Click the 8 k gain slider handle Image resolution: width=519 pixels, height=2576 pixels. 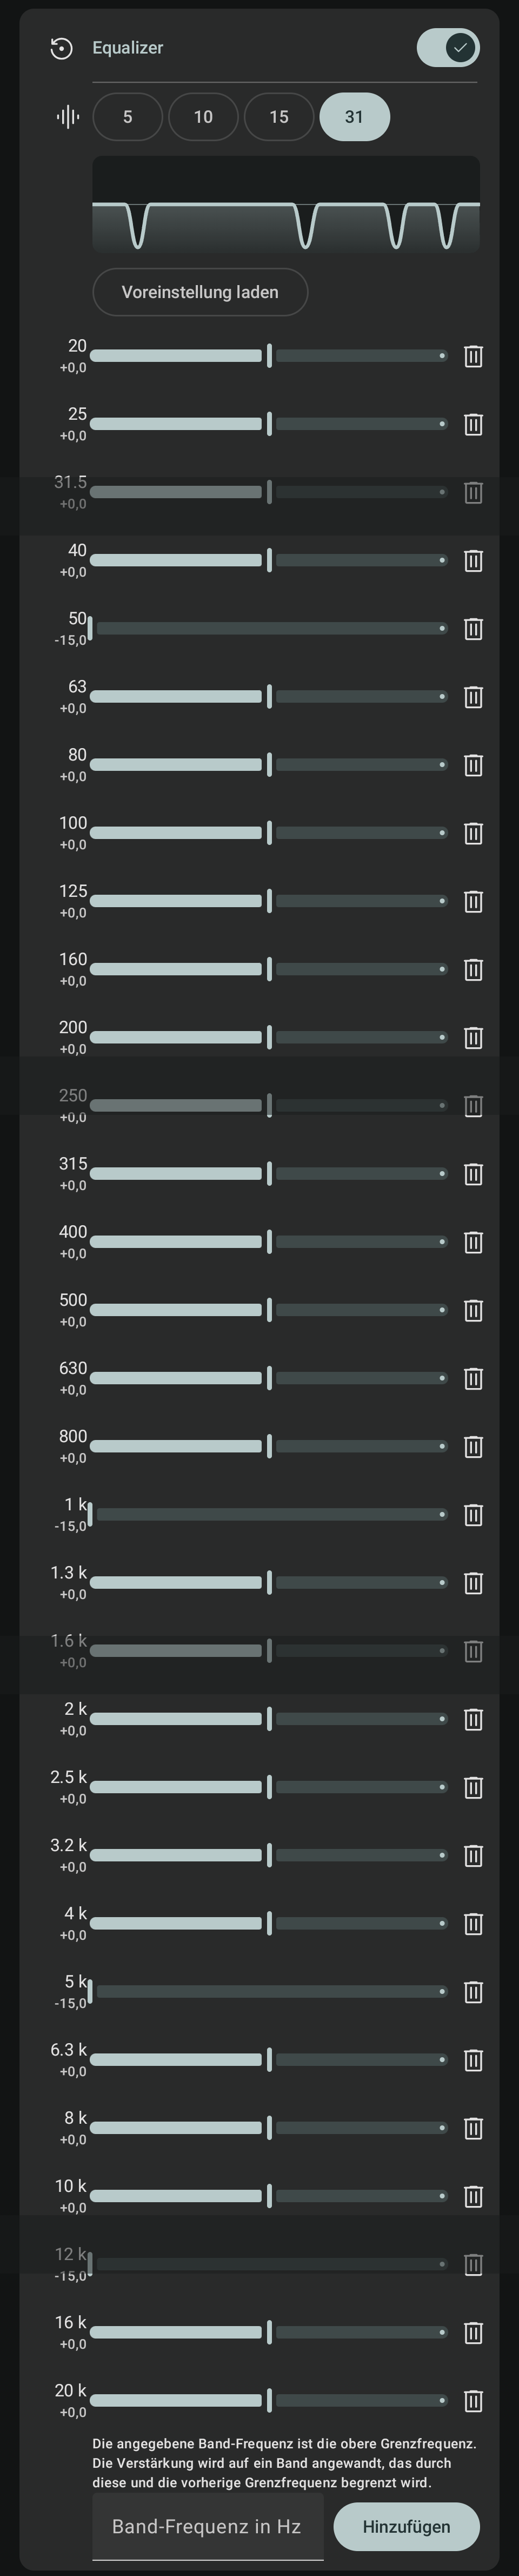tap(269, 2128)
